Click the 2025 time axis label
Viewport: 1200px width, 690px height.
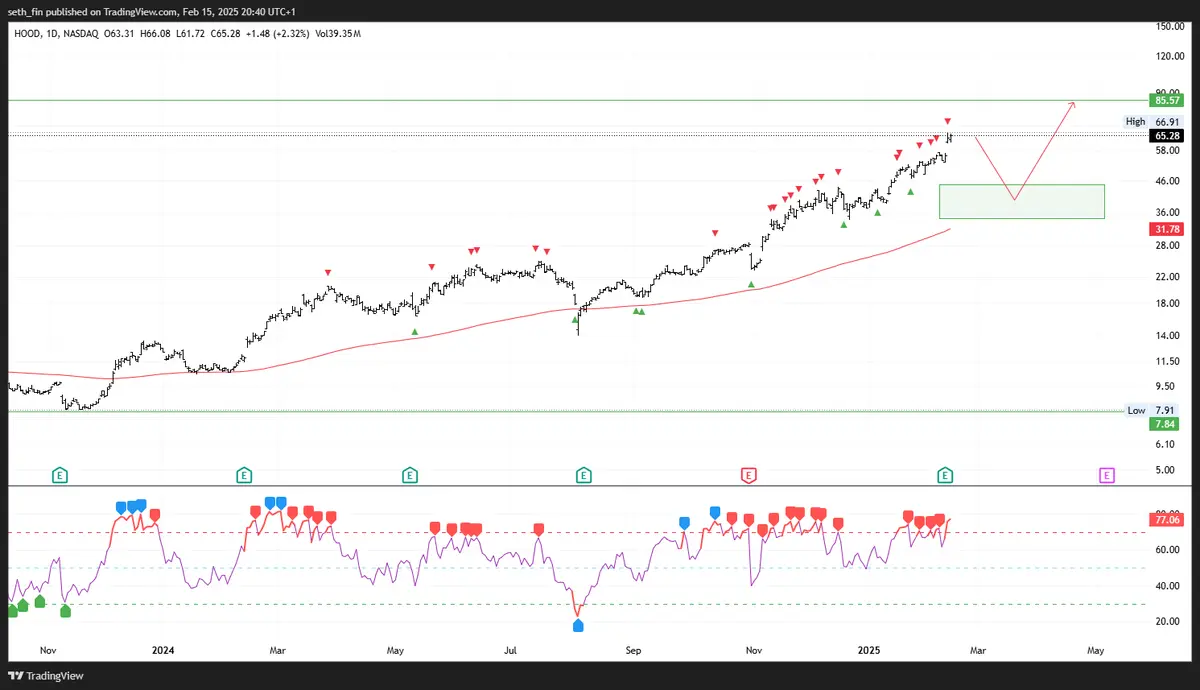click(x=871, y=650)
